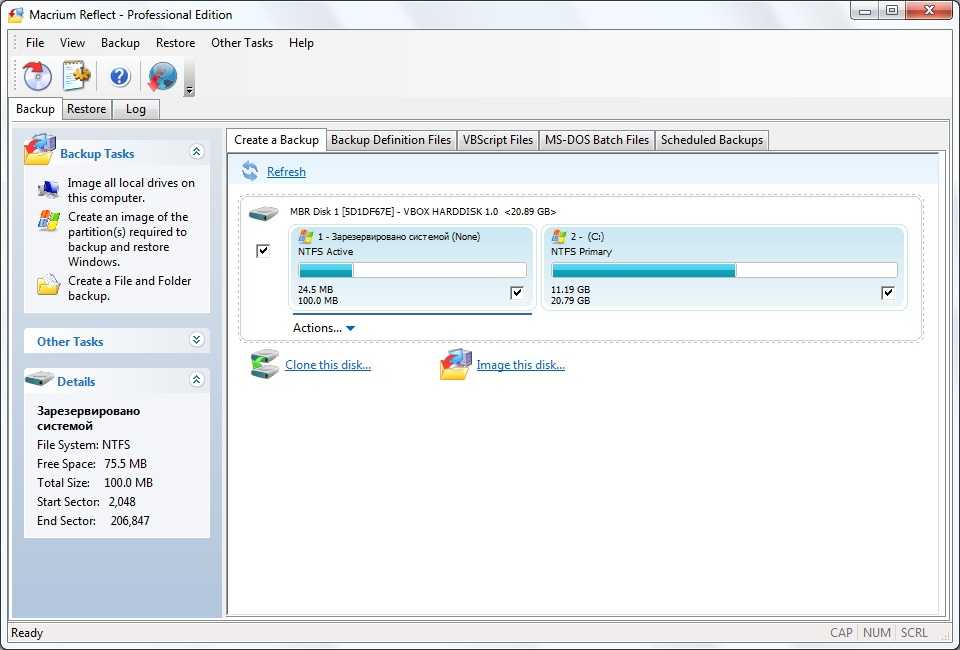Open the Restore menu
The image size is (960, 650).
(175, 43)
